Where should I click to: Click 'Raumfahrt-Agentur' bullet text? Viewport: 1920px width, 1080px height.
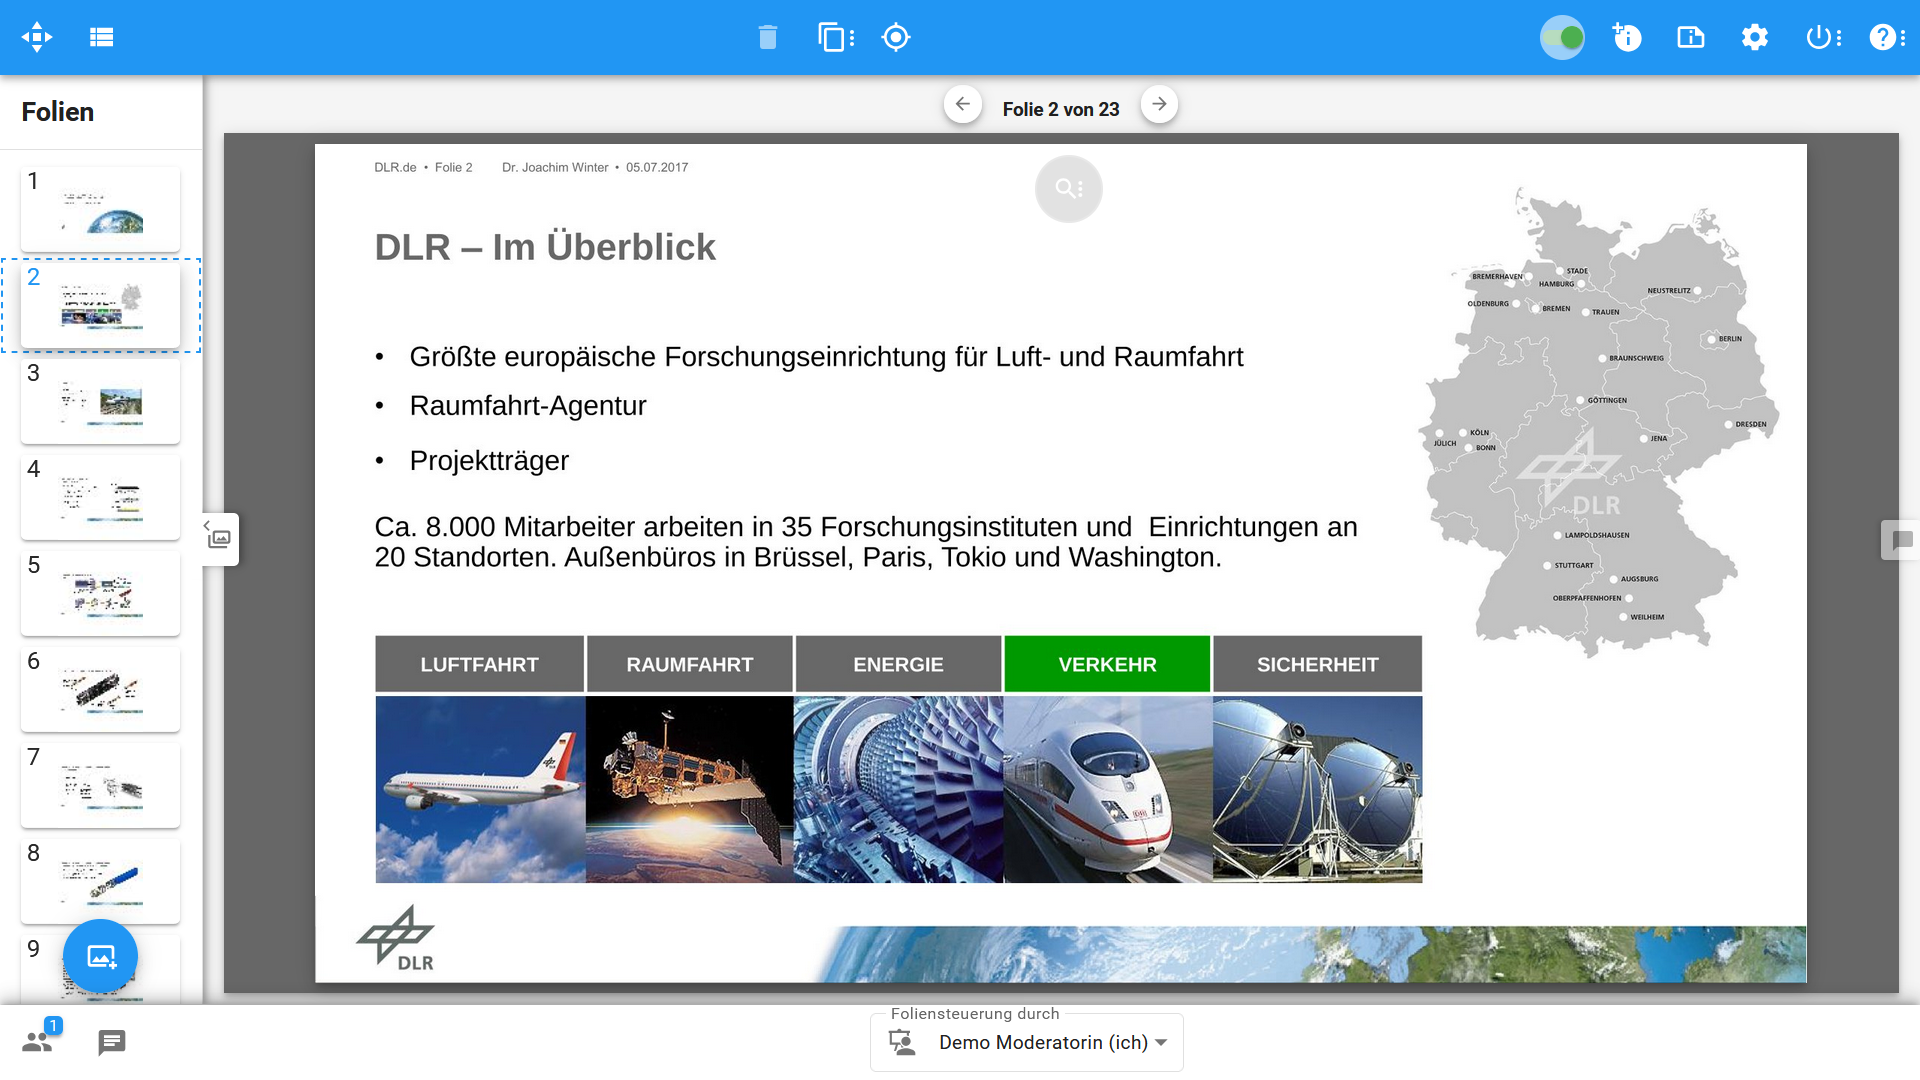528,406
